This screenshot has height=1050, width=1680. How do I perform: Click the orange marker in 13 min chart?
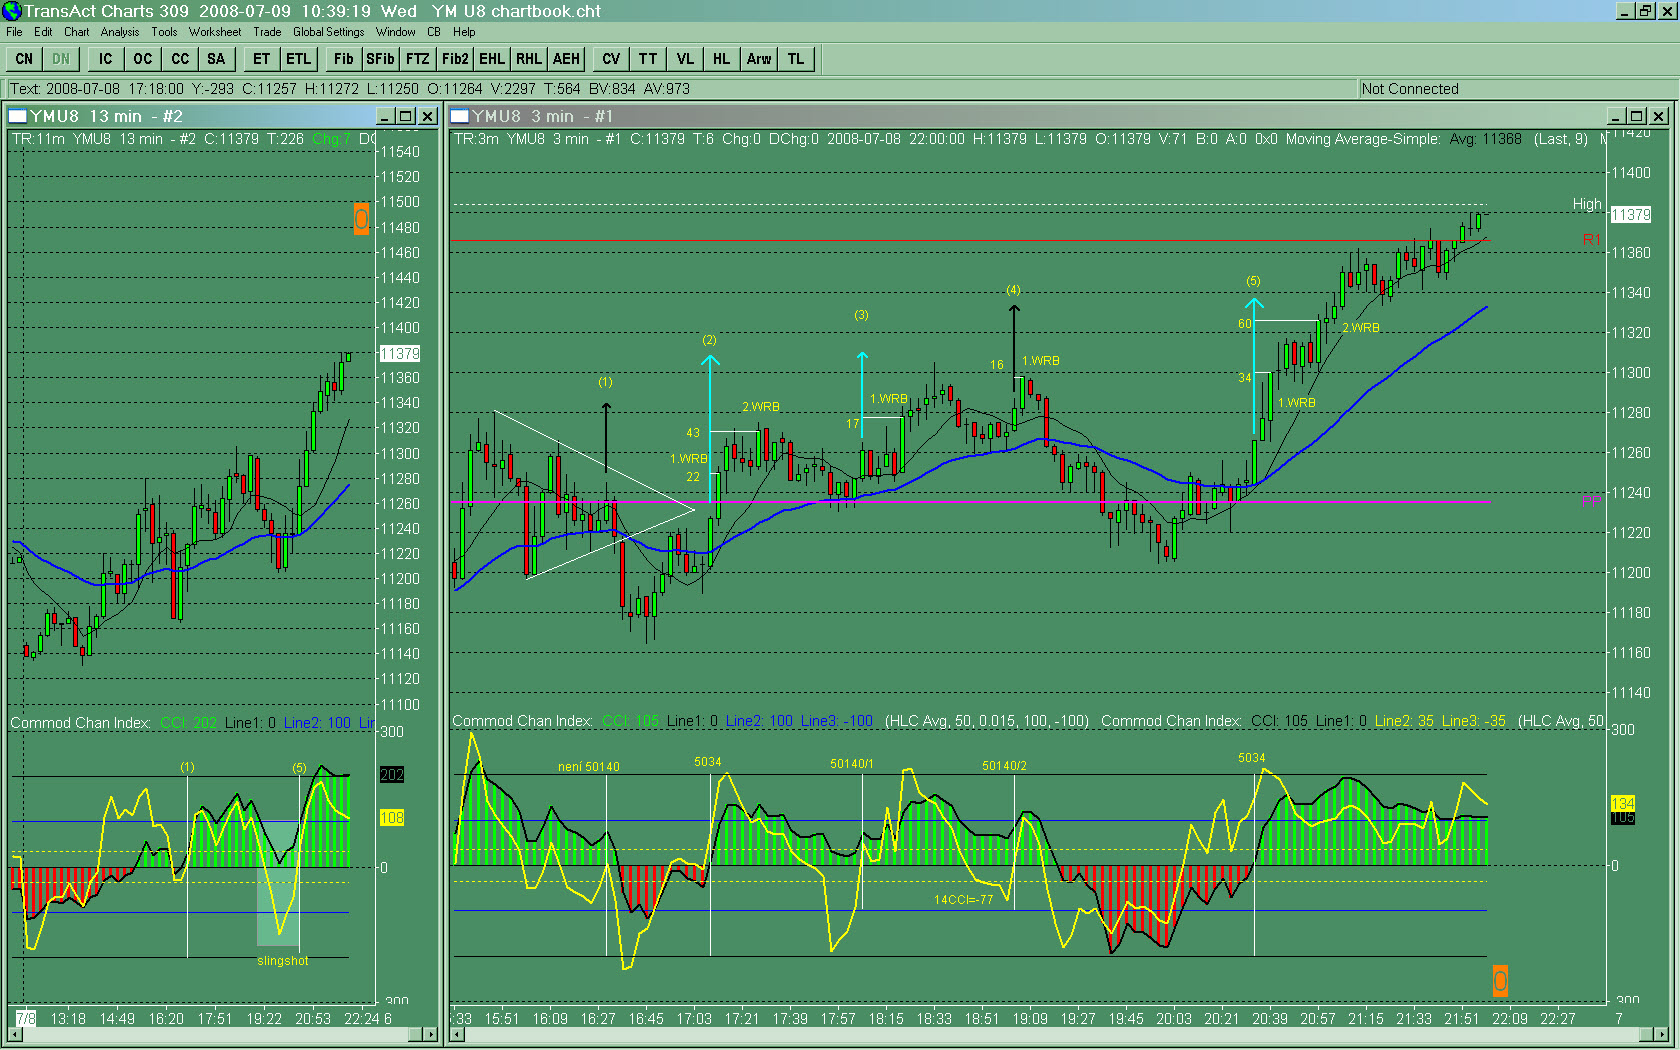tap(361, 219)
